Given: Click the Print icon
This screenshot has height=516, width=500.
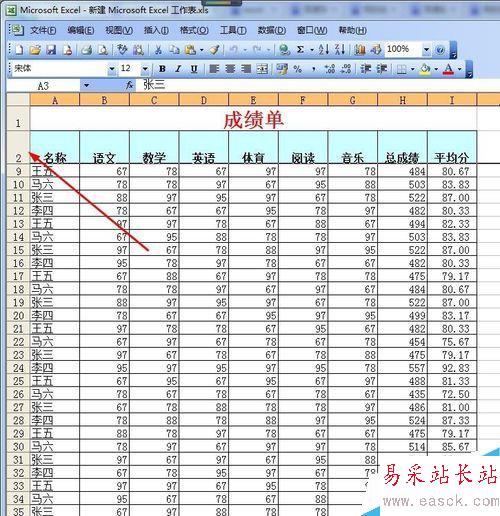Looking at the screenshot, I should (87, 50).
